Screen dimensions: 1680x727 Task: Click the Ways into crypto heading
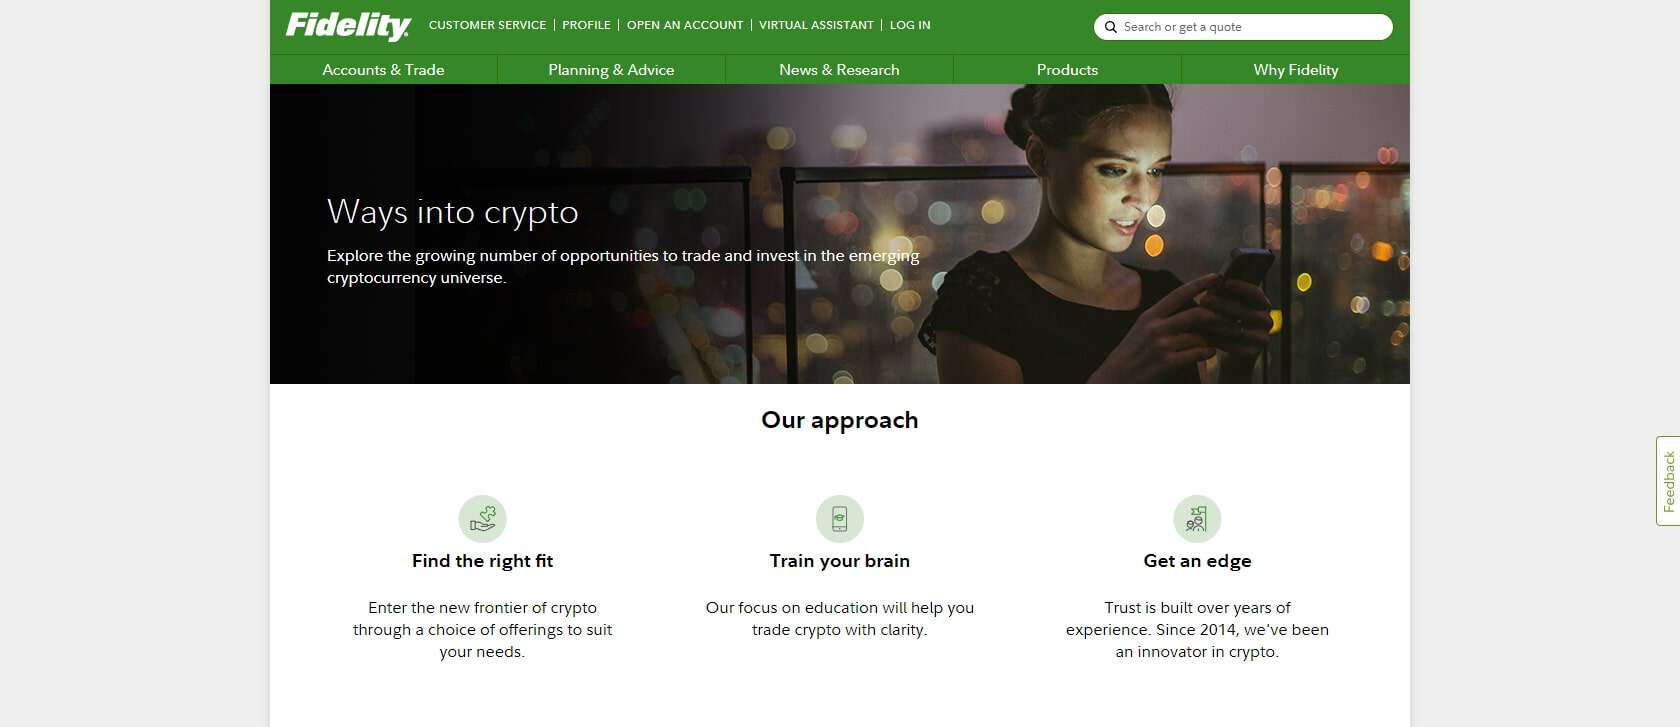(453, 213)
